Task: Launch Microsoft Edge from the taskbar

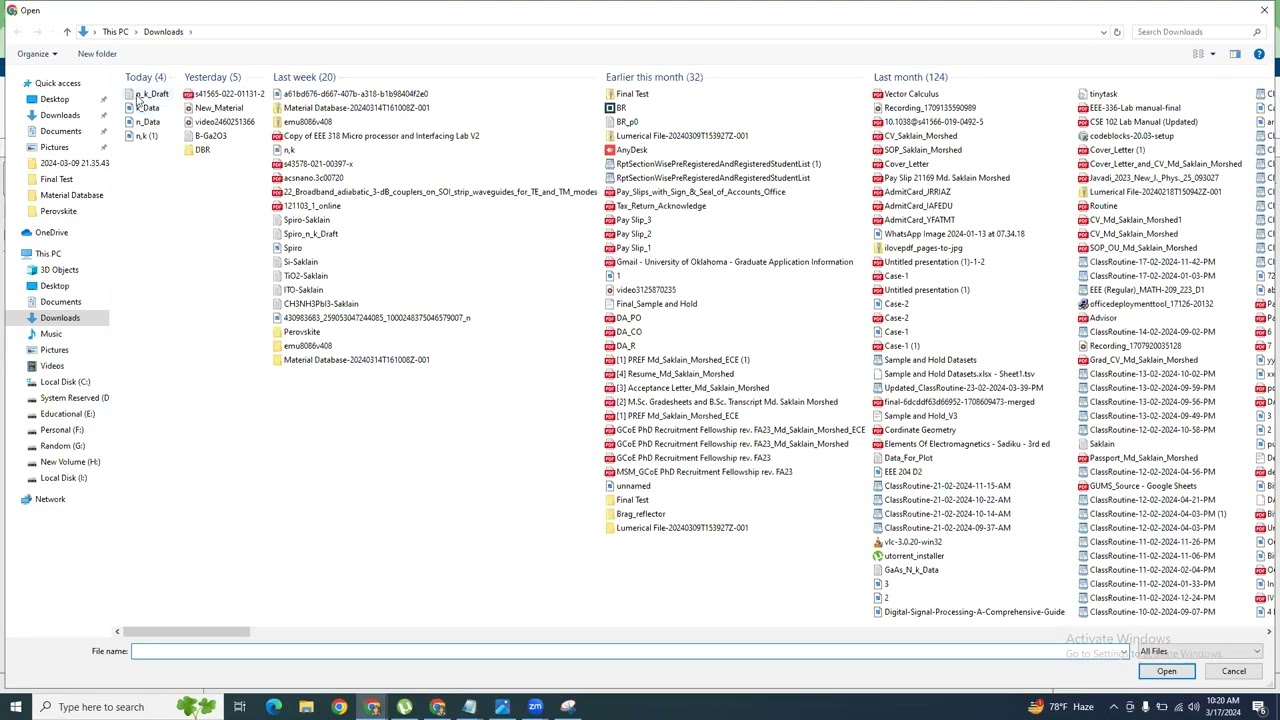Action: [273, 707]
